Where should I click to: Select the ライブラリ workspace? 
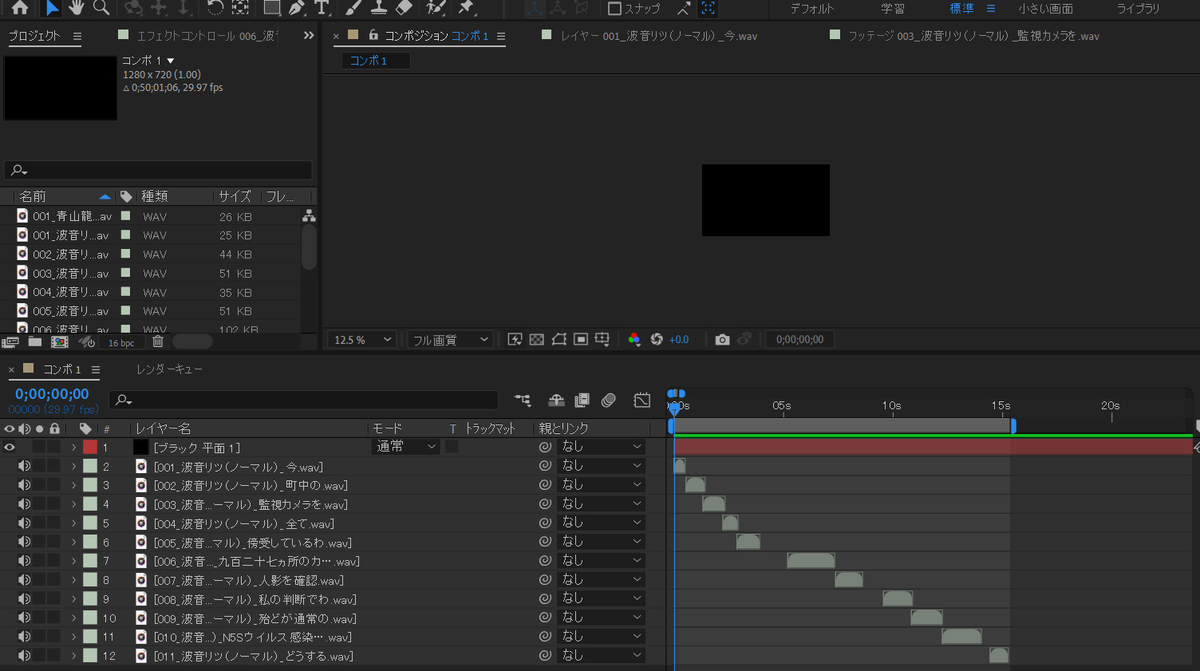1138,8
